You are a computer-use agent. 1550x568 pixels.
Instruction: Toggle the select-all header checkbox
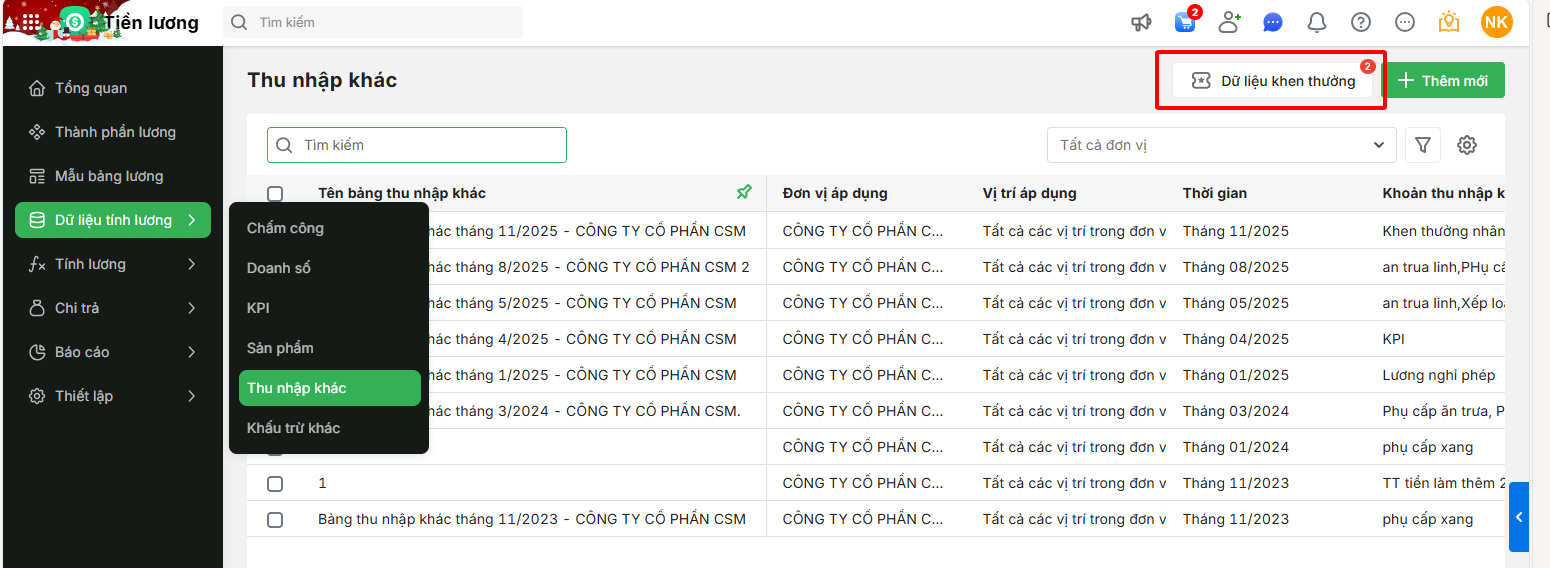point(275,193)
